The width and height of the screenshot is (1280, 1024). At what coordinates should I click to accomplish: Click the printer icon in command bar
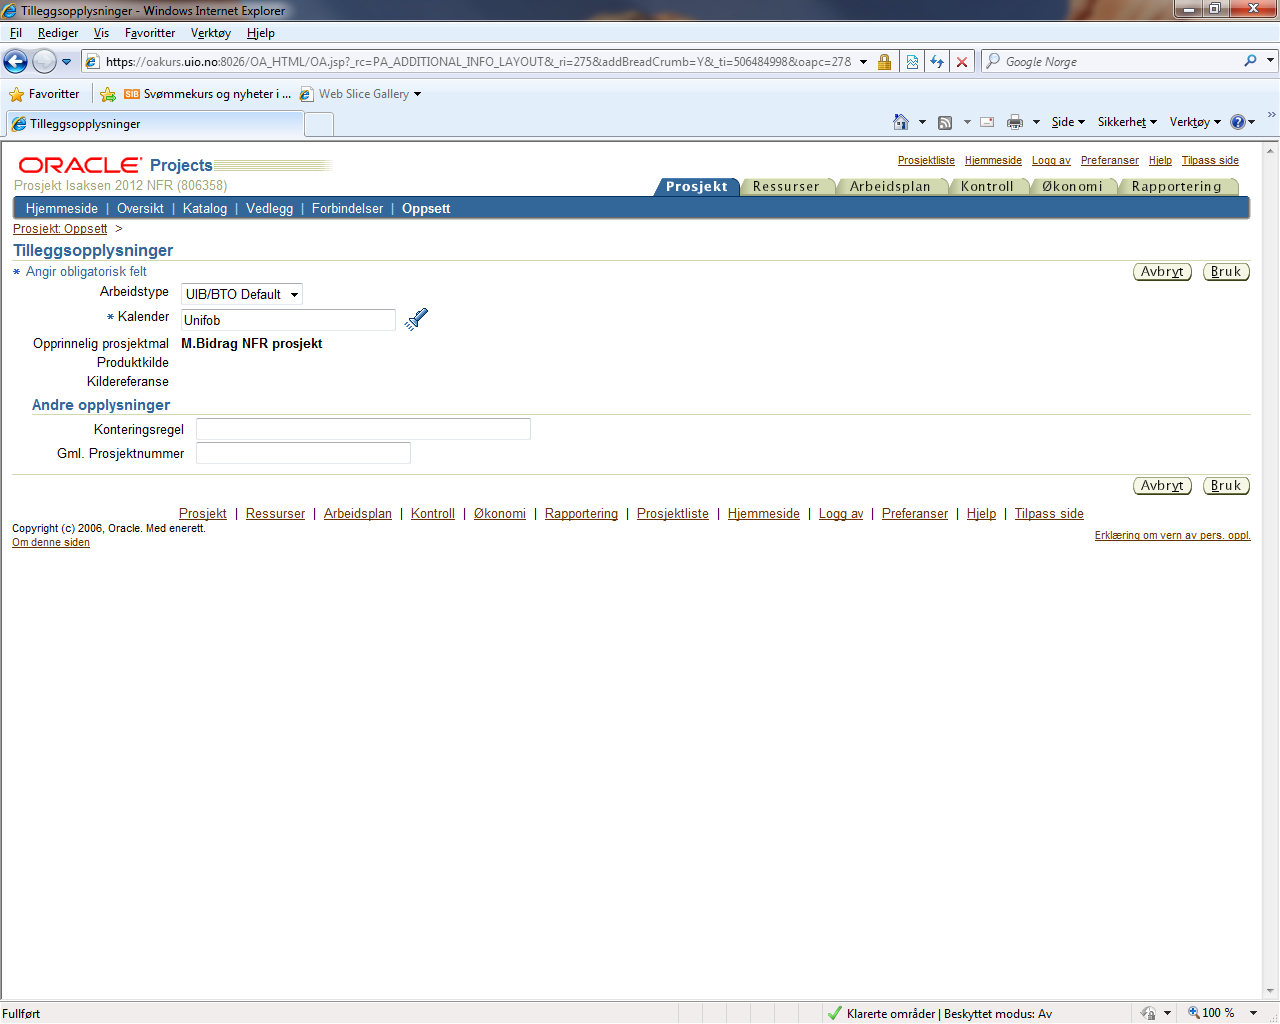tap(1015, 122)
